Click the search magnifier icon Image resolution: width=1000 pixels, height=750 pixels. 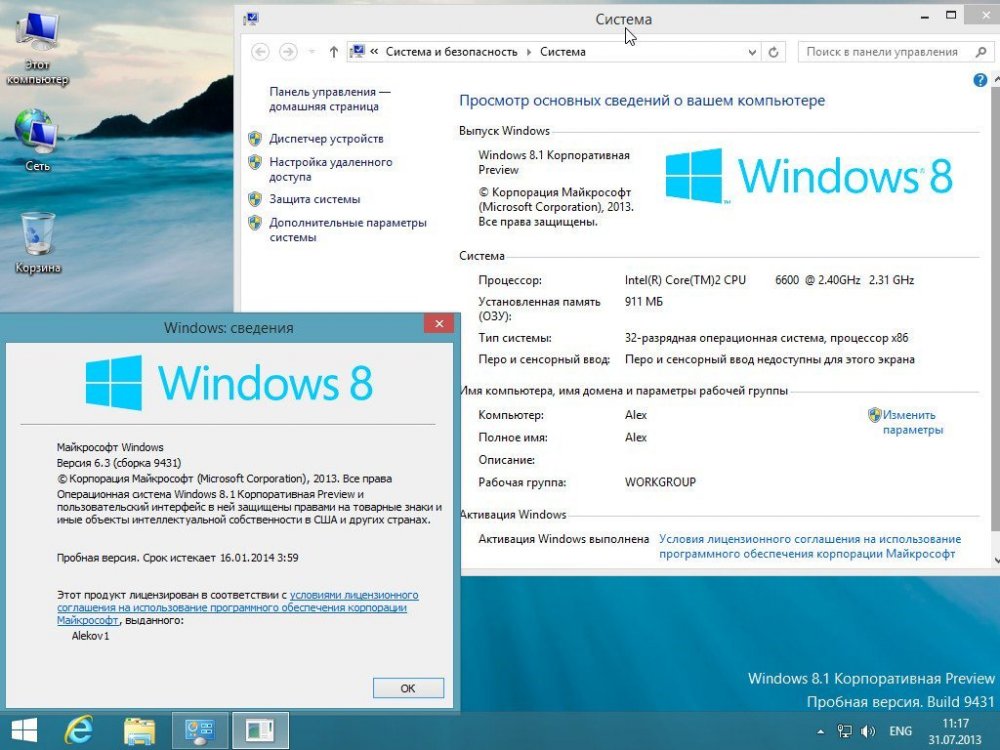point(981,52)
